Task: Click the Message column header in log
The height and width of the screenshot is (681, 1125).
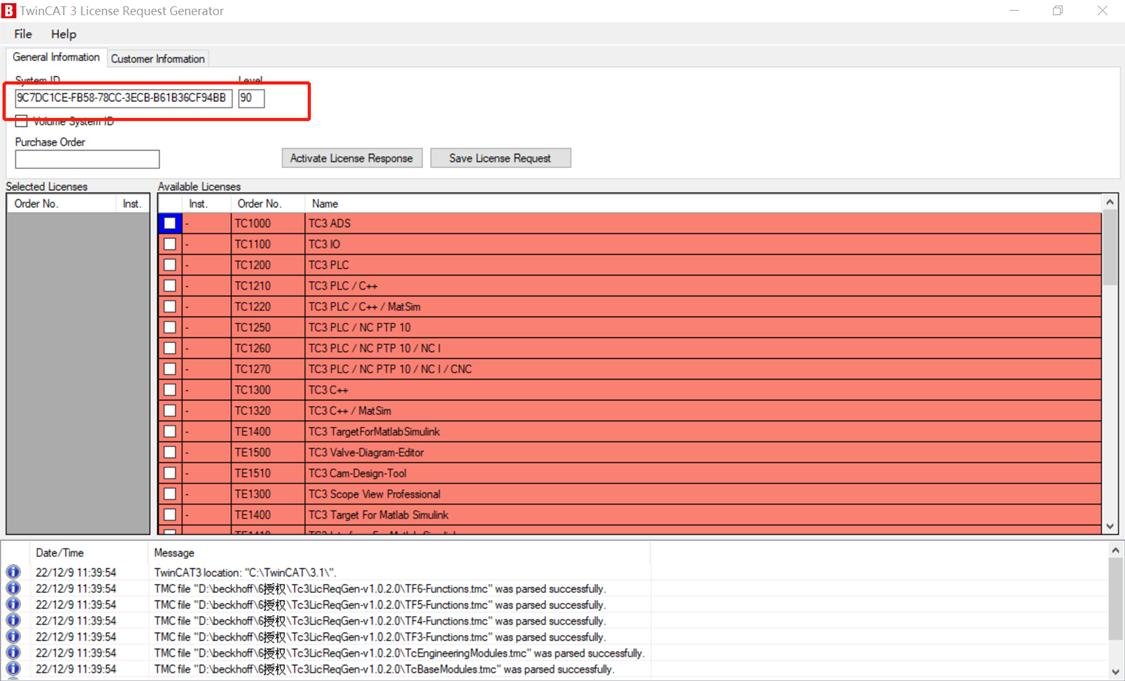Action: (399, 553)
